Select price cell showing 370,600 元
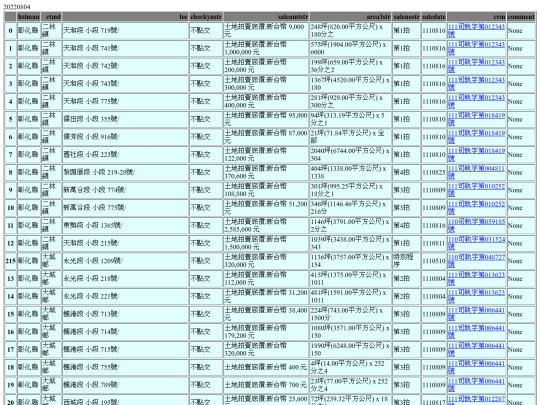This screenshot has width=540, height=405. click(266, 173)
